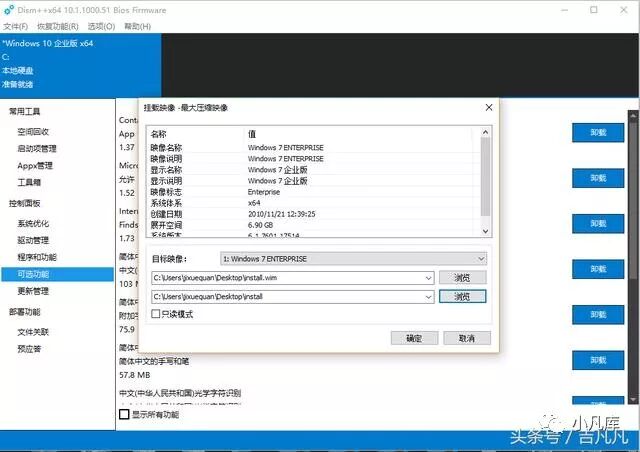Select Appx管理 in the sidebar
The image size is (640, 452).
35,166
